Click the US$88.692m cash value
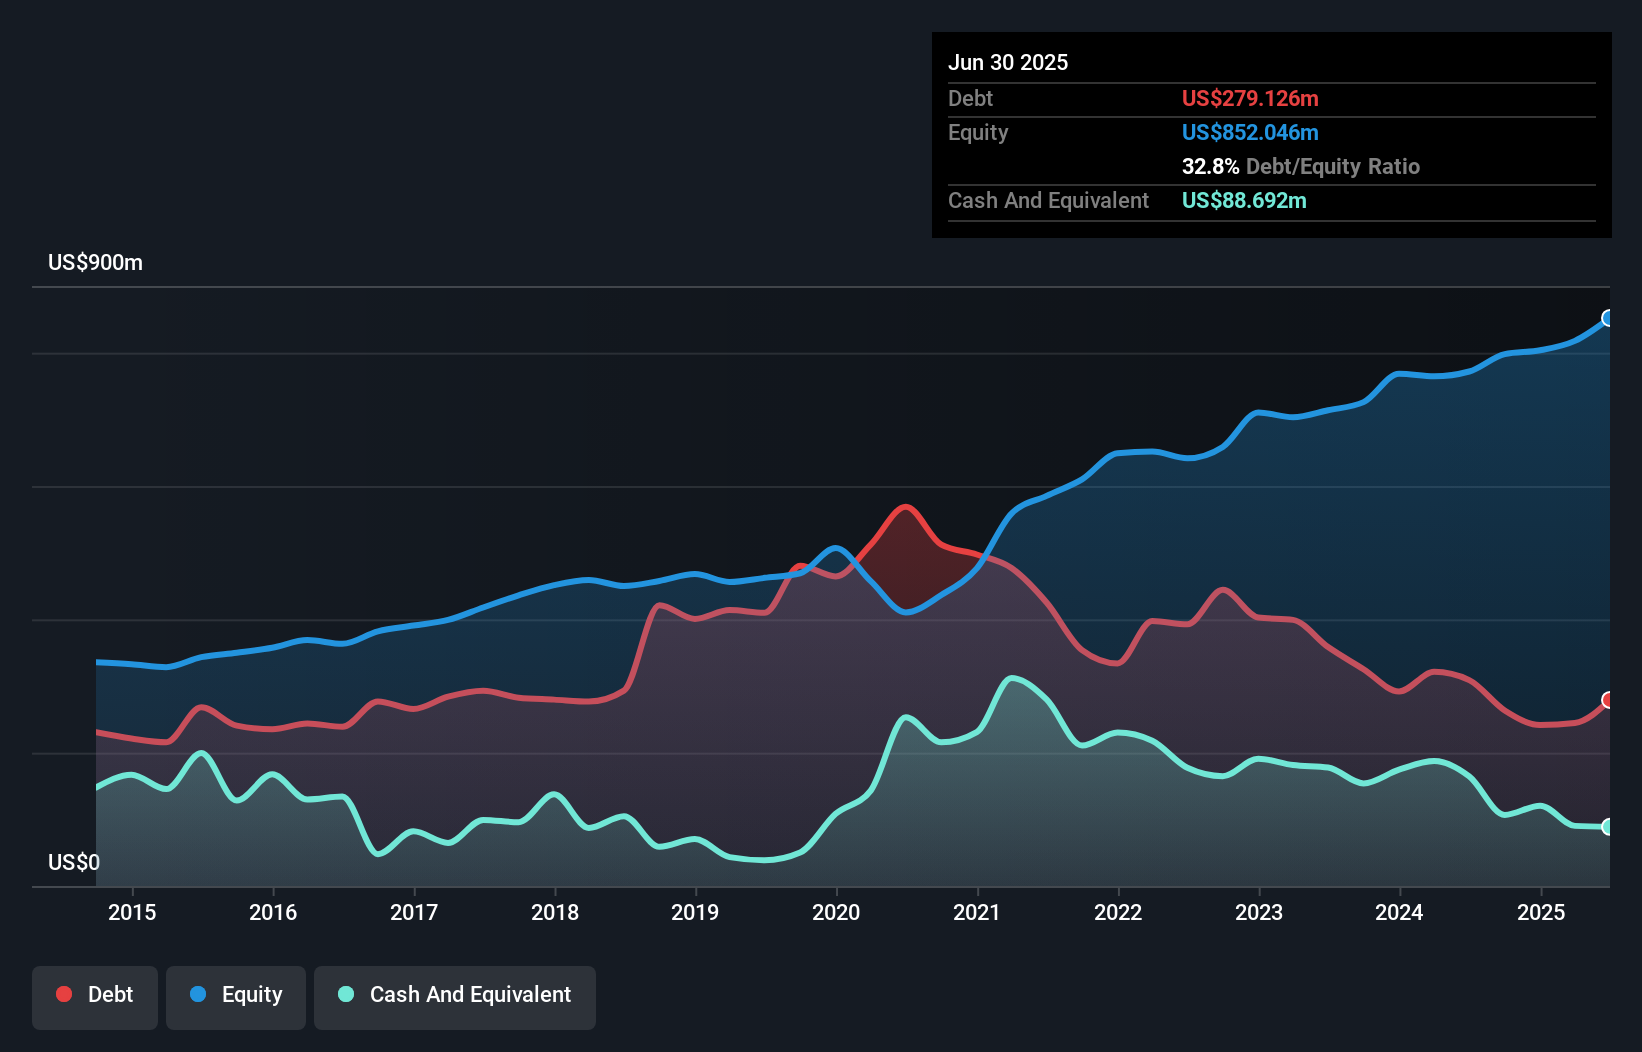 coord(1244,200)
